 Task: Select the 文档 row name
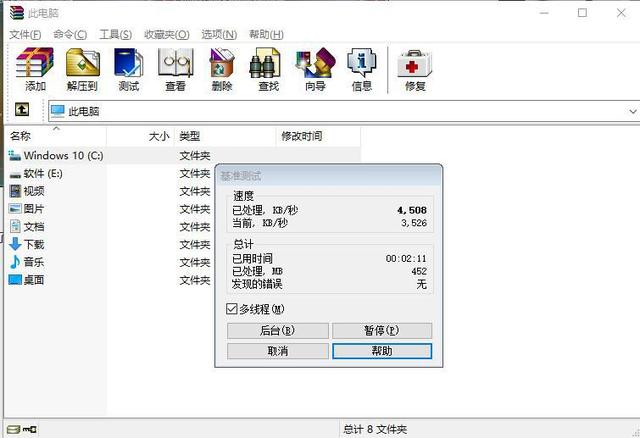[x=34, y=227]
